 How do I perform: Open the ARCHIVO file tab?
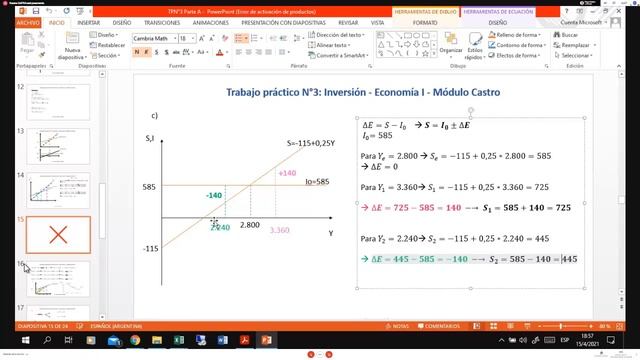click(x=28, y=23)
